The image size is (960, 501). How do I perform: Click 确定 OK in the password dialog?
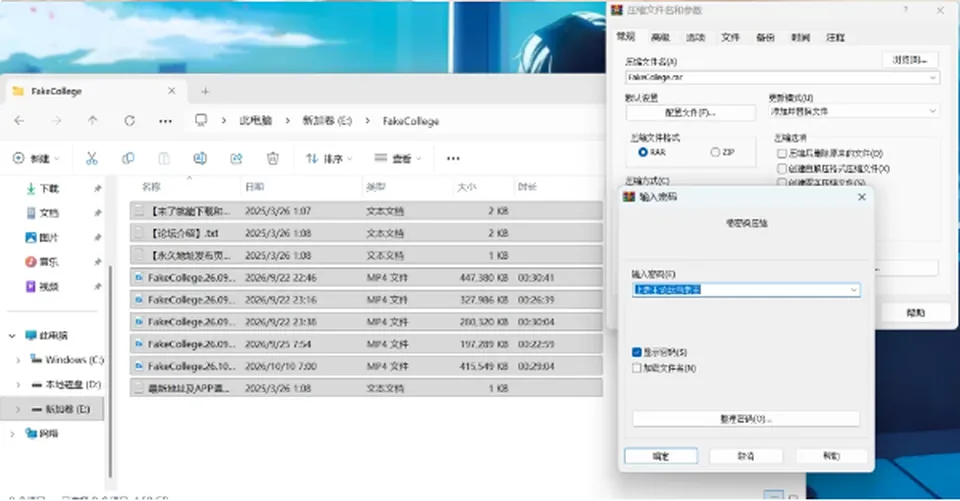point(661,456)
